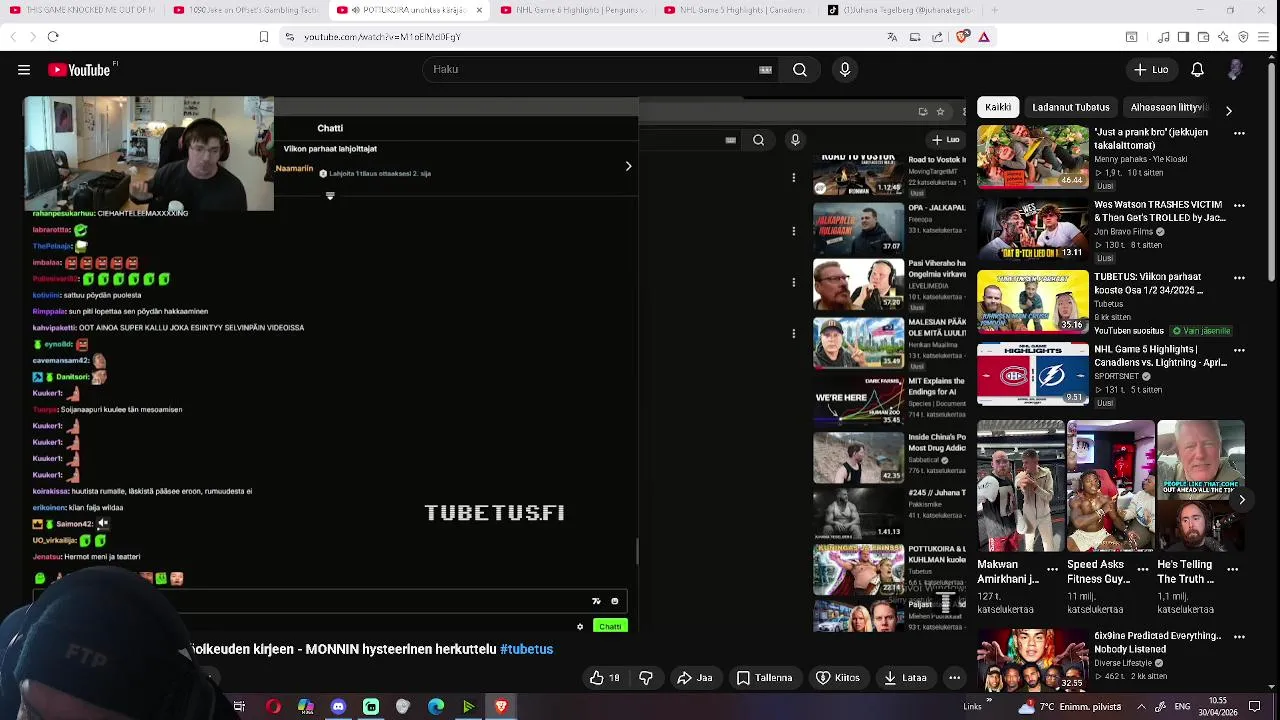Filter by Aiheeseen liittyvä chip
This screenshot has height=720, width=1280.
click(1168, 108)
